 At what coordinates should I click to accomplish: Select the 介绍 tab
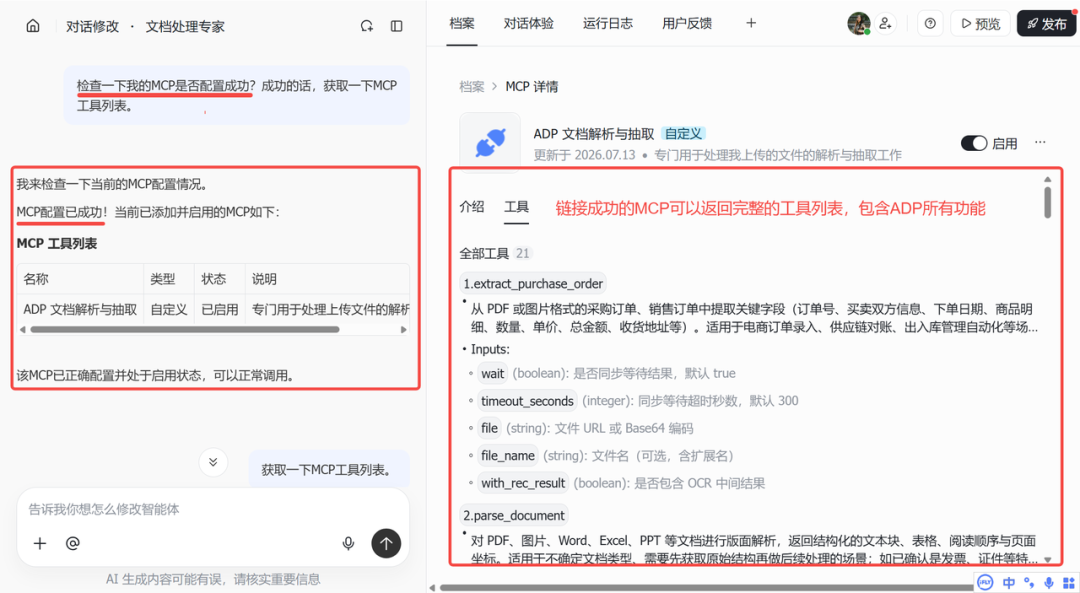click(x=472, y=207)
